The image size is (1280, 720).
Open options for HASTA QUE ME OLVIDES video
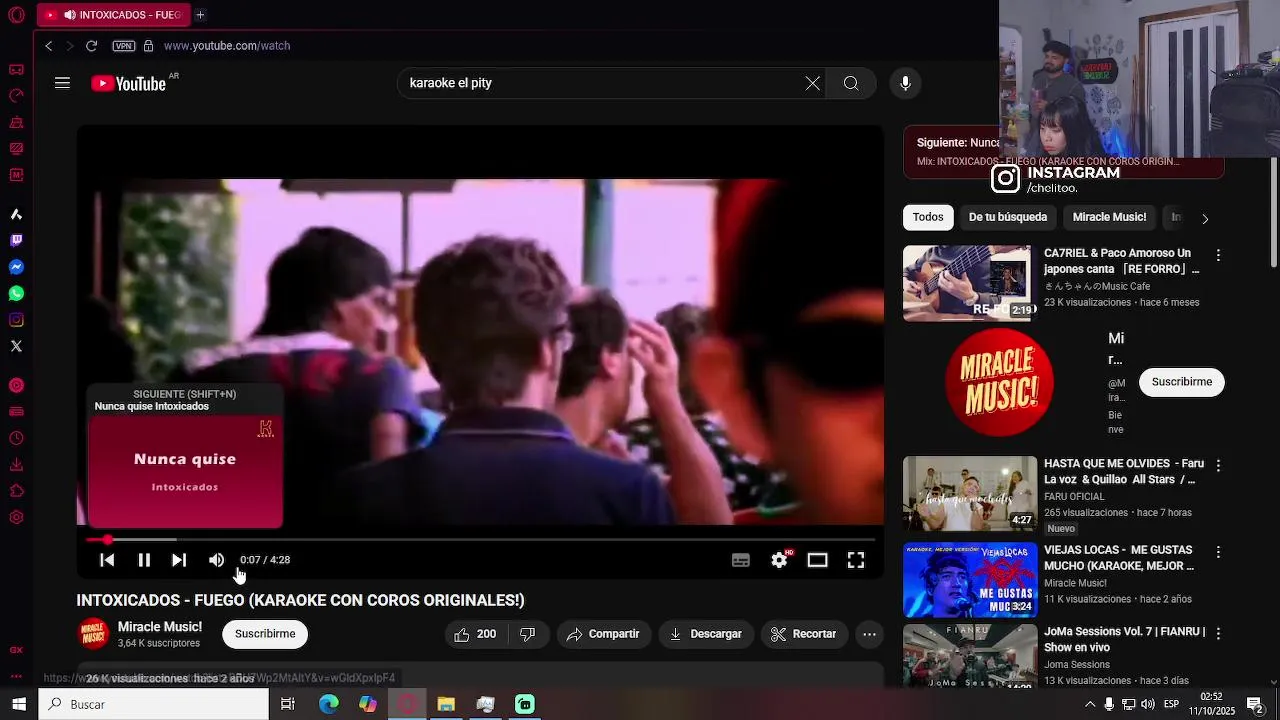pos(1218,466)
